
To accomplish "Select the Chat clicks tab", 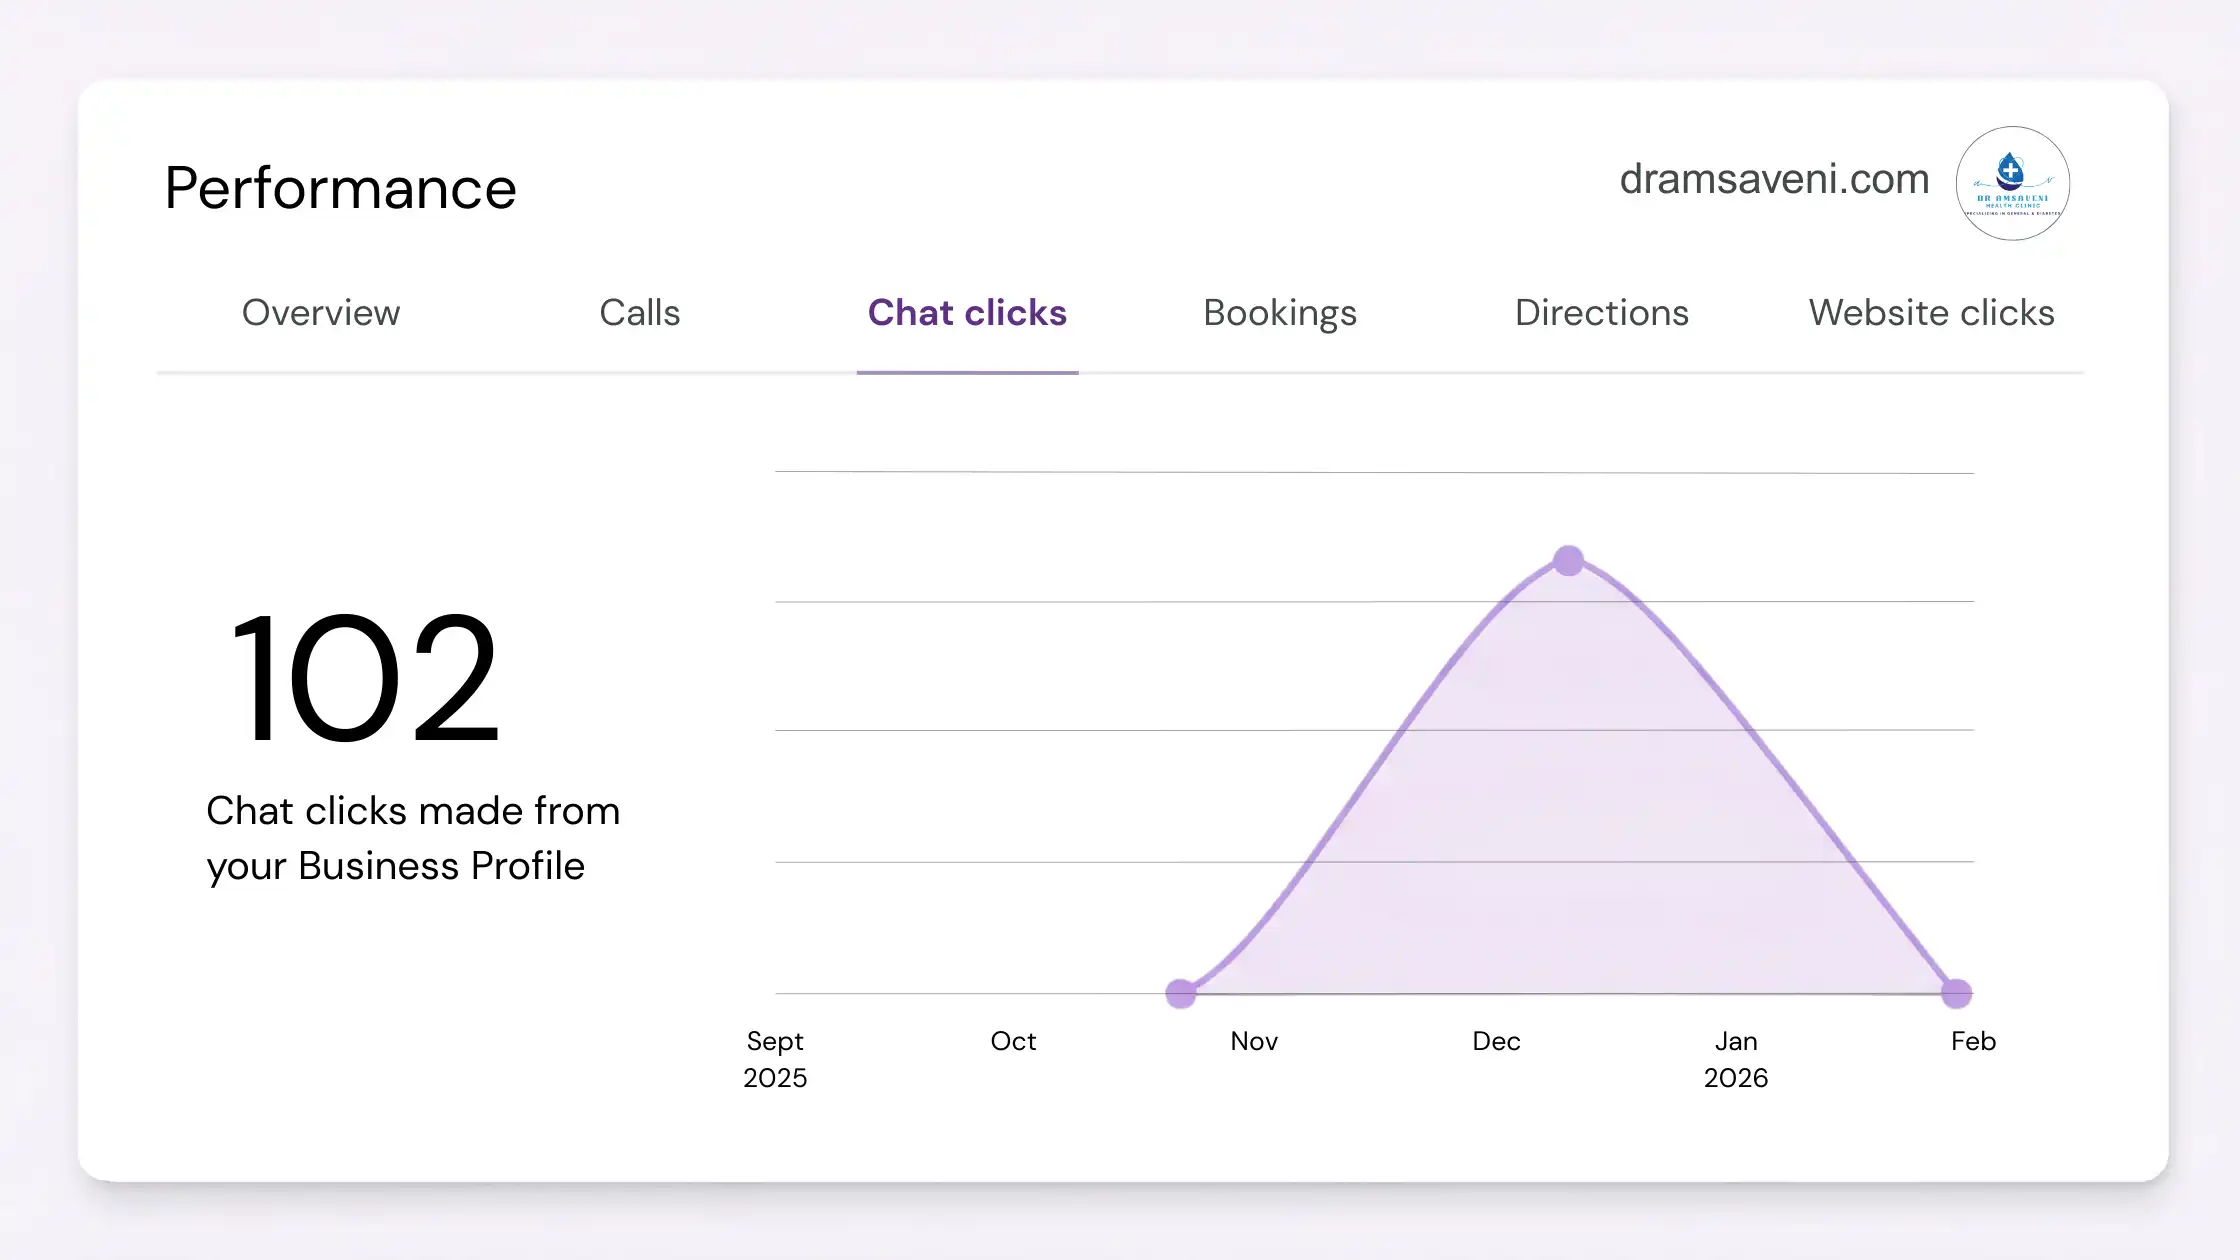I will (967, 313).
